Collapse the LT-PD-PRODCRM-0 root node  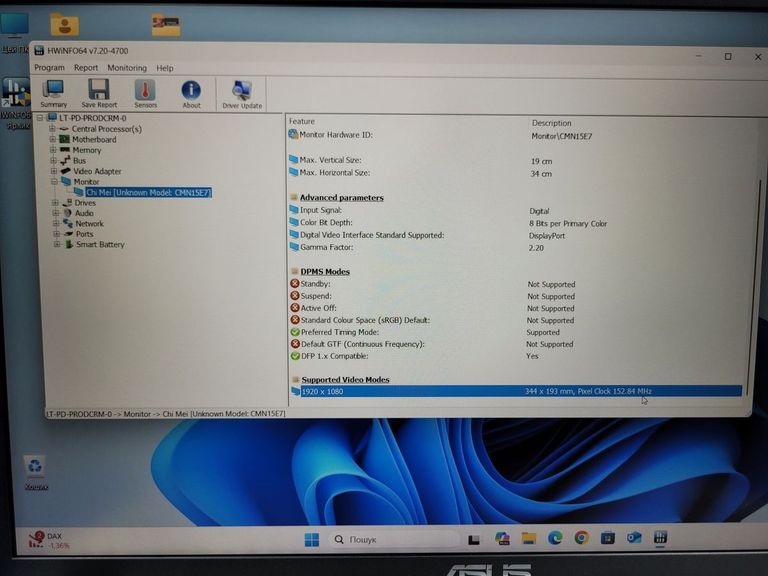pos(40,118)
